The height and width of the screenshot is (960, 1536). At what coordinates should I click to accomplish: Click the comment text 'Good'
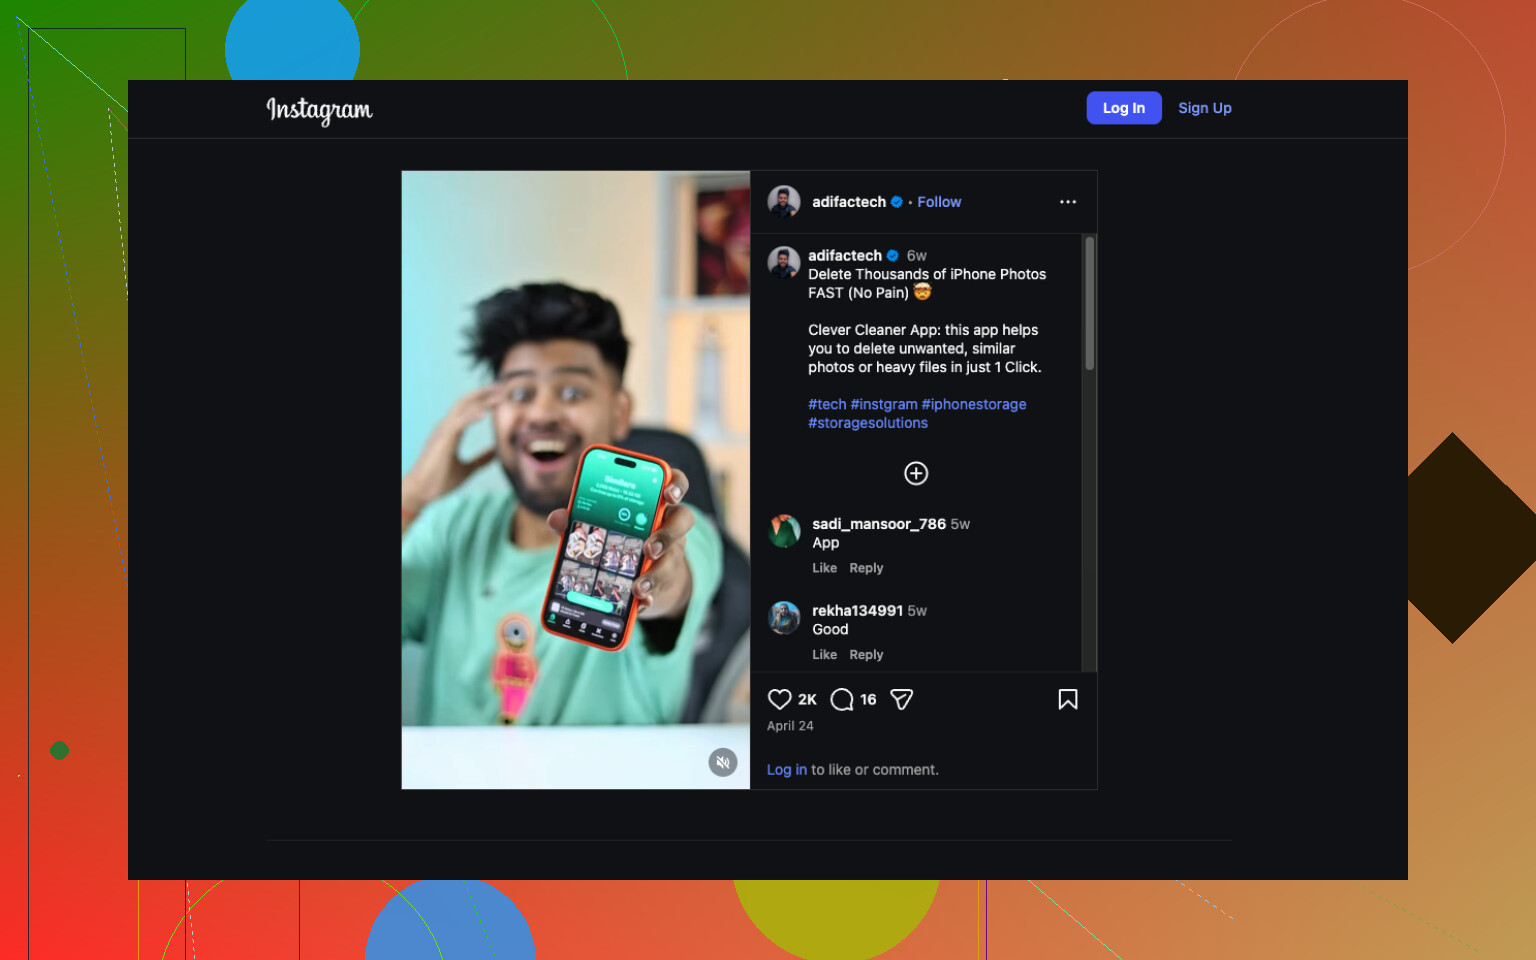pos(830,629)
